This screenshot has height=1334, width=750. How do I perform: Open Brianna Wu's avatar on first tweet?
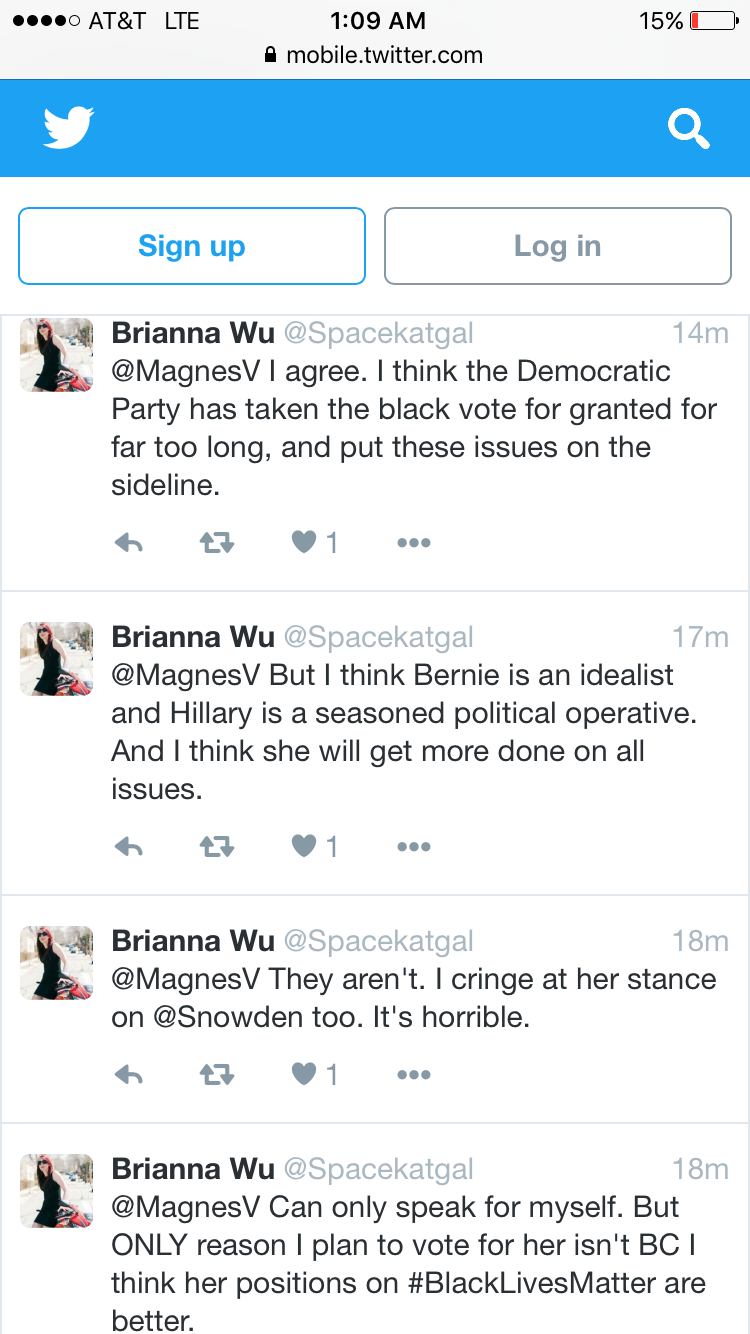[57, 355]
